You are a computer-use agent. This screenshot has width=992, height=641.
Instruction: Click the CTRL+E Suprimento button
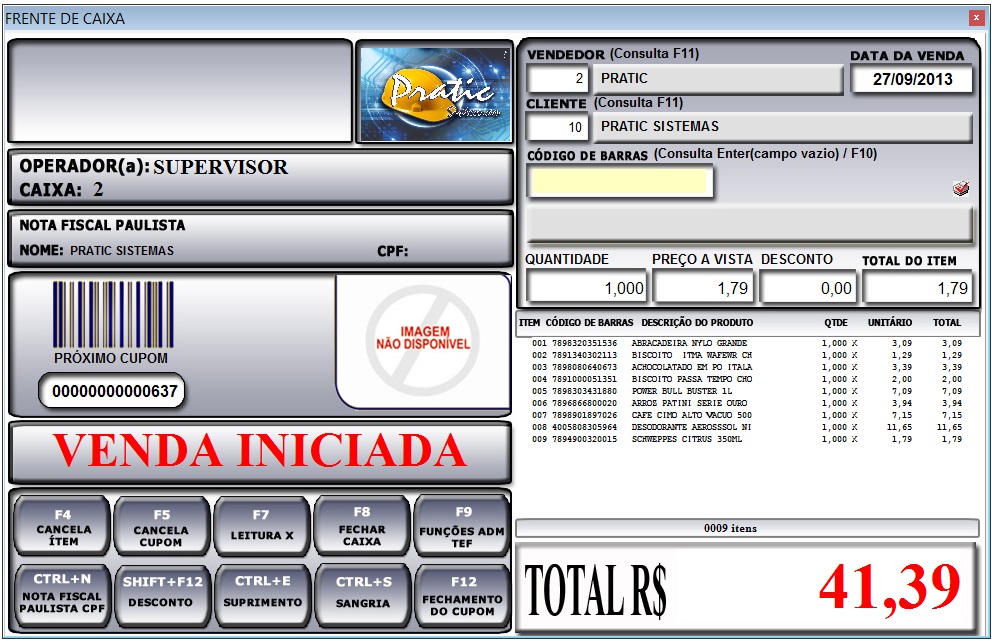[x=262, y=594]
